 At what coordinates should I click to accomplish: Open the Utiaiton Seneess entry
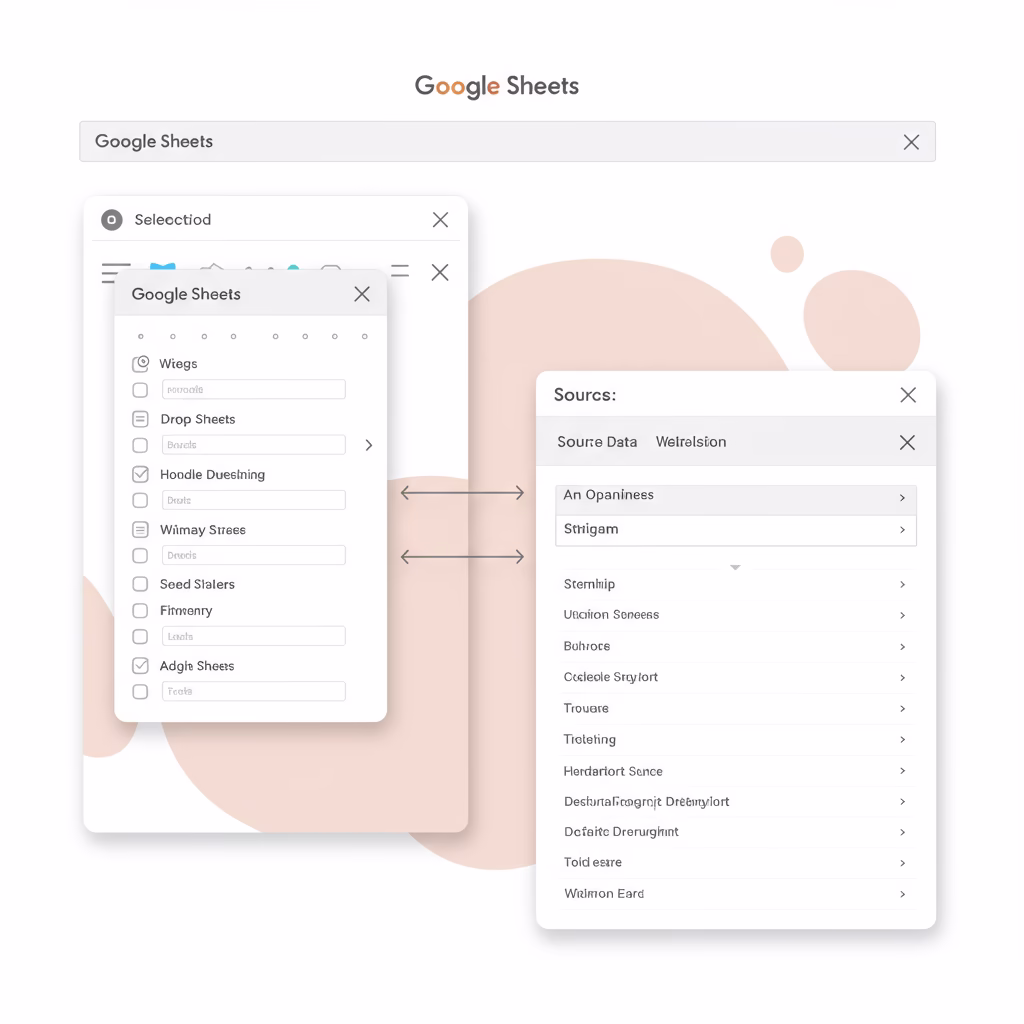(735, 615)
